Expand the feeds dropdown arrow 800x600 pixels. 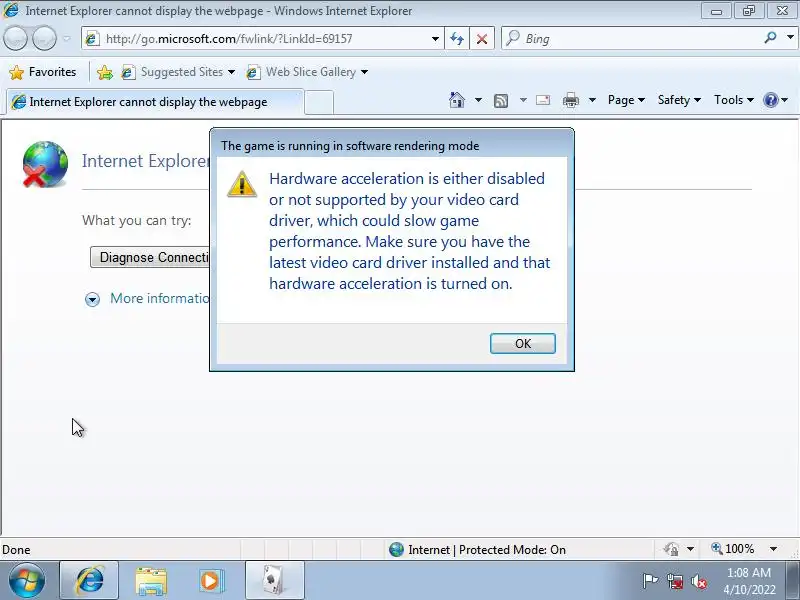tap(523, 100)
